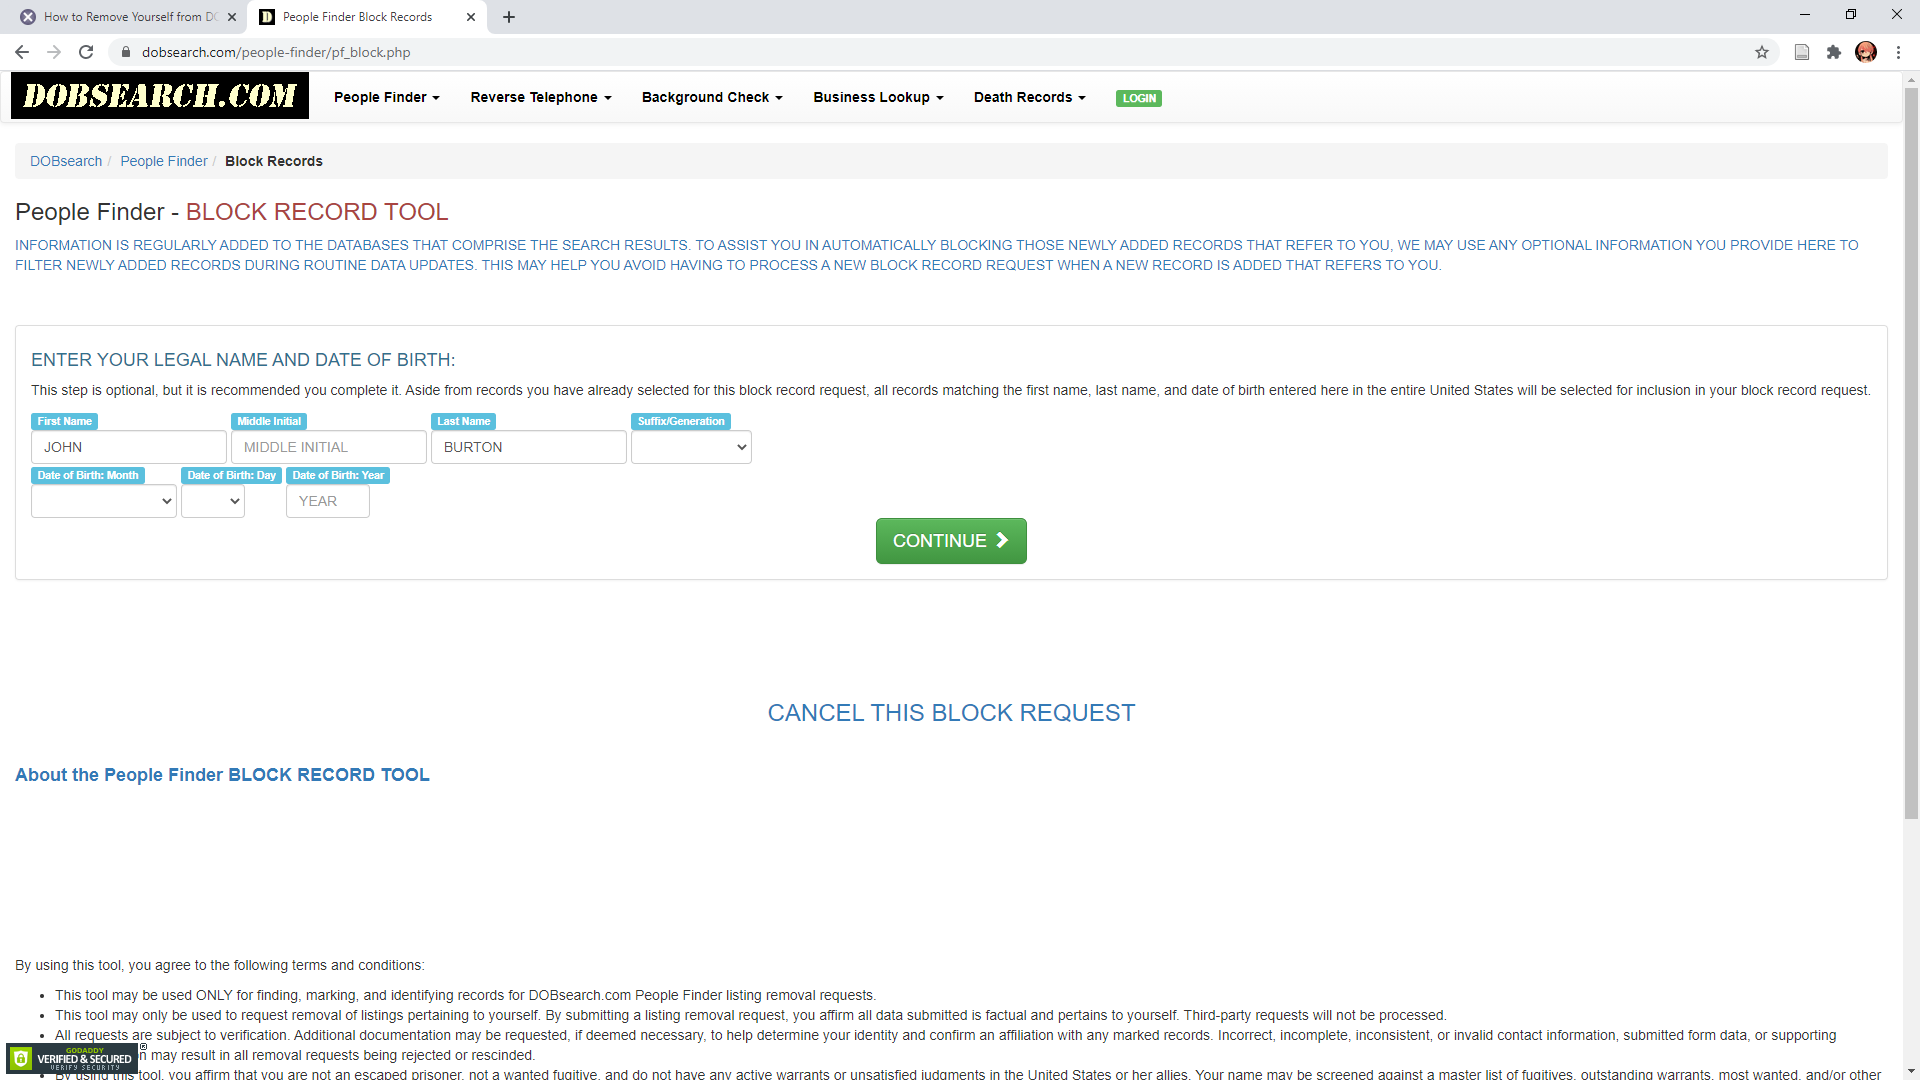Open the Business Lookup menu
The height and width of the screenshot is (1080, 1920).
tap(878, 97)
